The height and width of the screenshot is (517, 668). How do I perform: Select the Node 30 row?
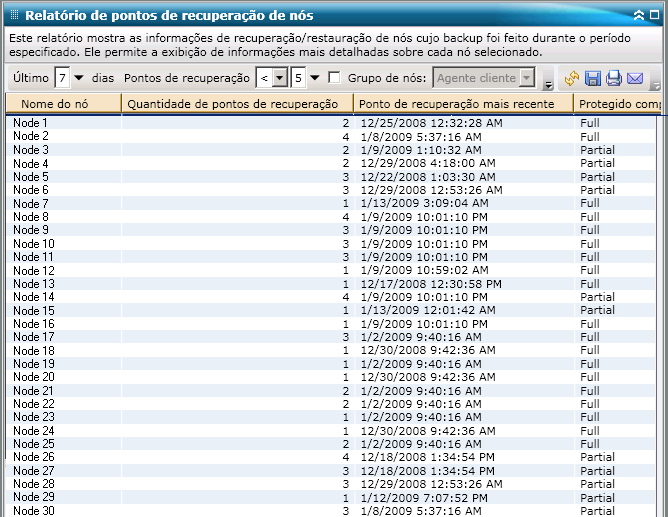pos(331,511)
